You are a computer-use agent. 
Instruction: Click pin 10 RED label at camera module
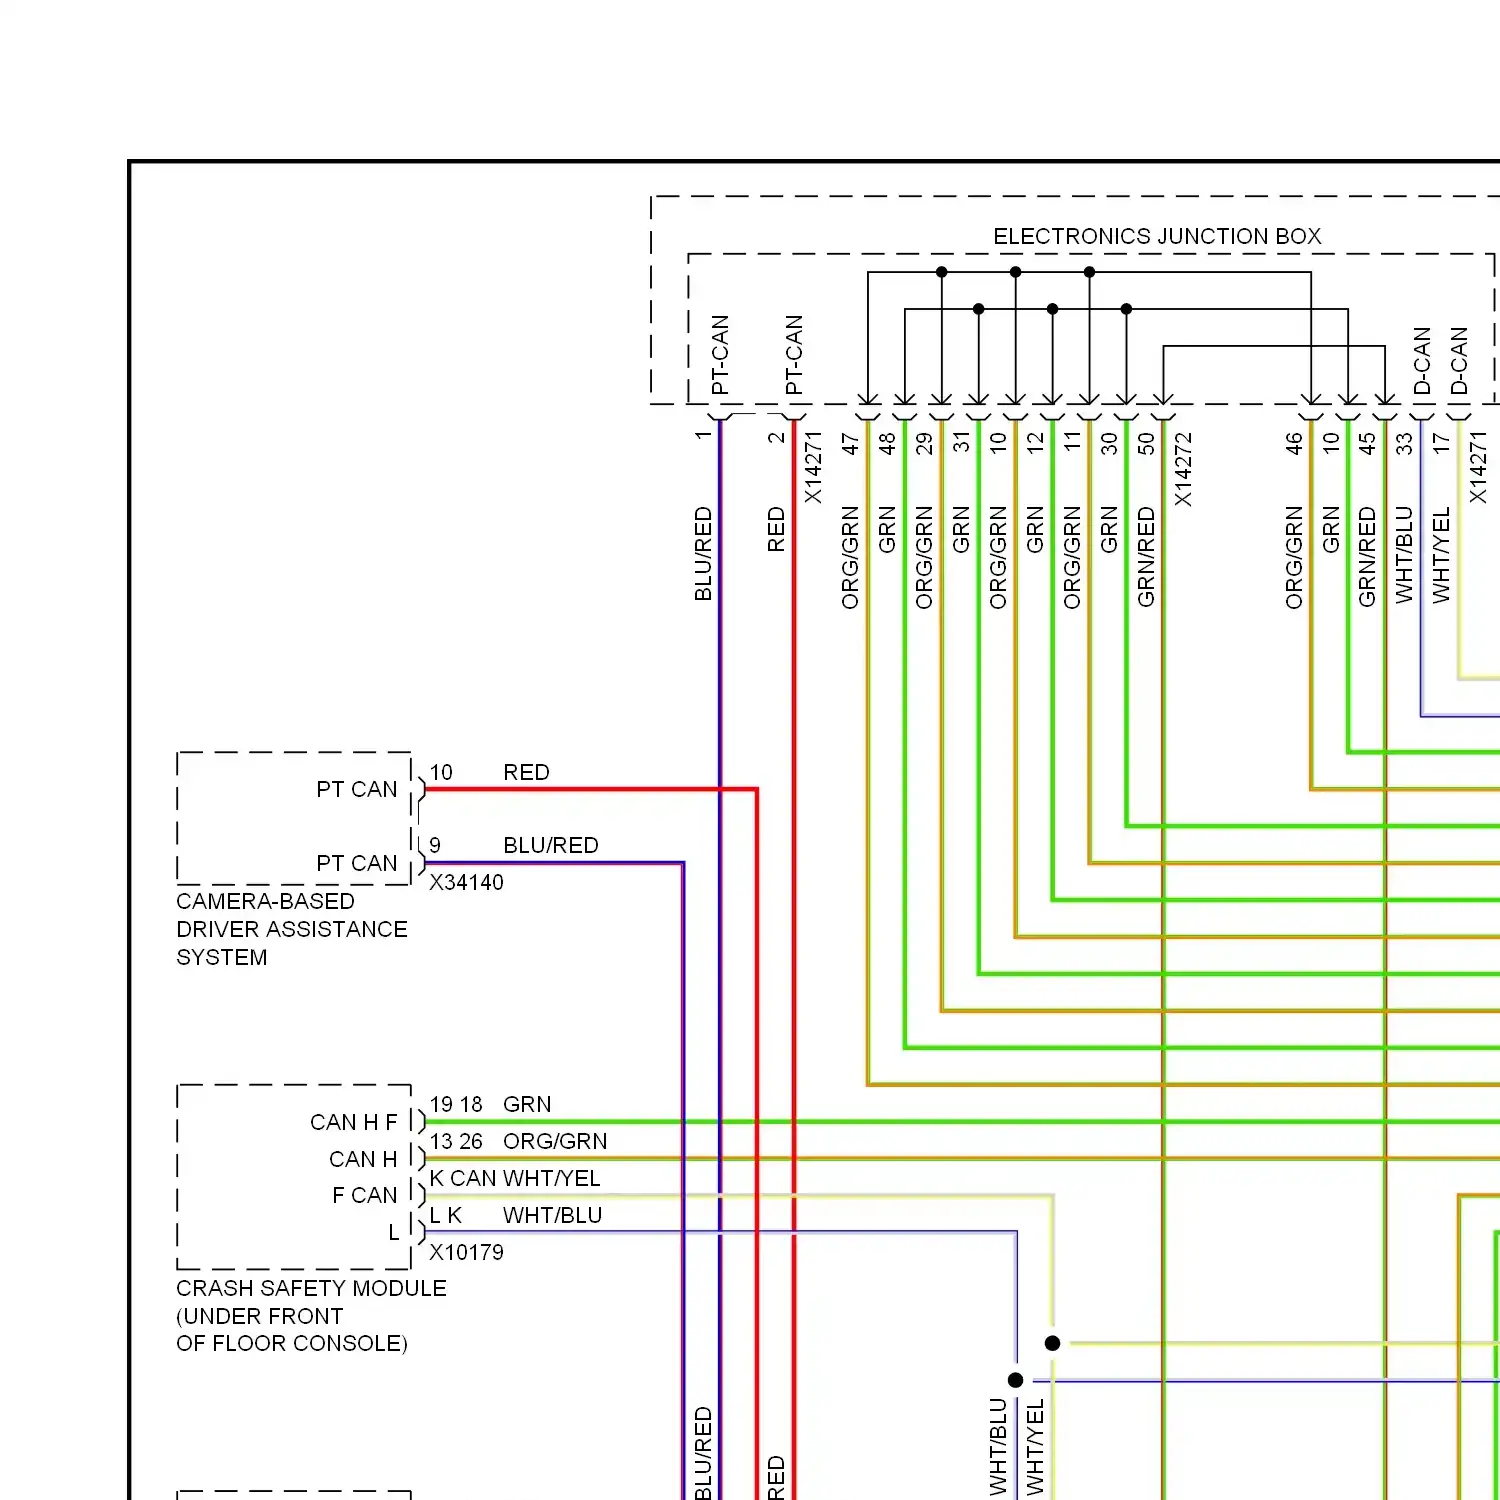click(490, 772)
